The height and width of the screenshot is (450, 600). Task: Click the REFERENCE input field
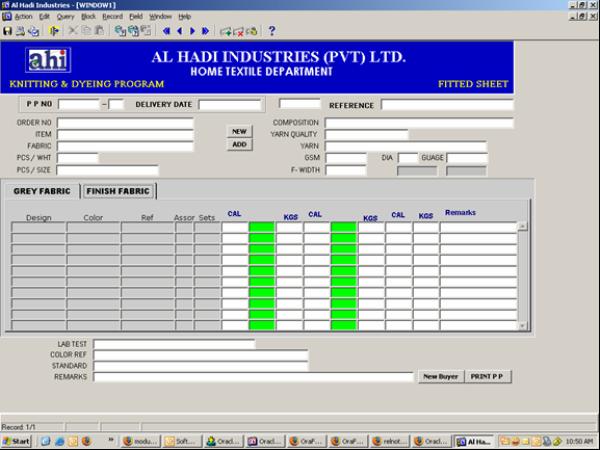click(x=447, y=105)
